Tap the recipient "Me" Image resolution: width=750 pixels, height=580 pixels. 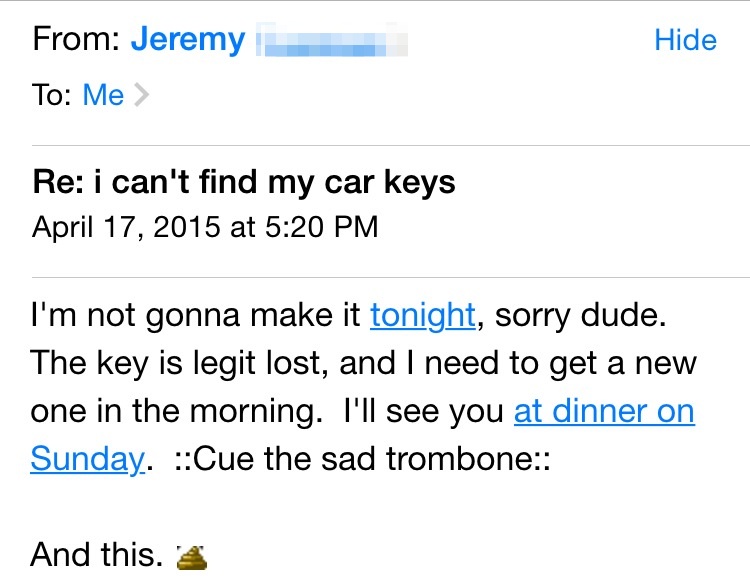pyautogui.click(x=103, y=96)
